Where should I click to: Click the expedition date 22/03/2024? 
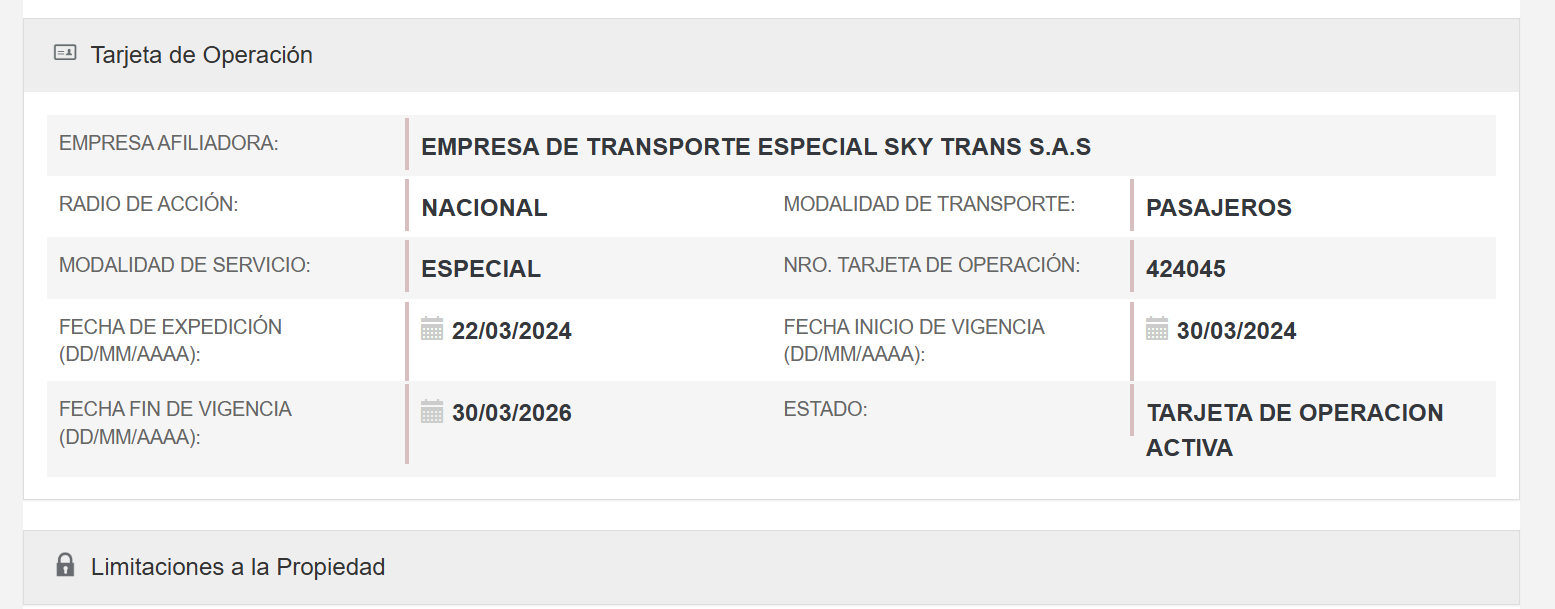(511, 331)
